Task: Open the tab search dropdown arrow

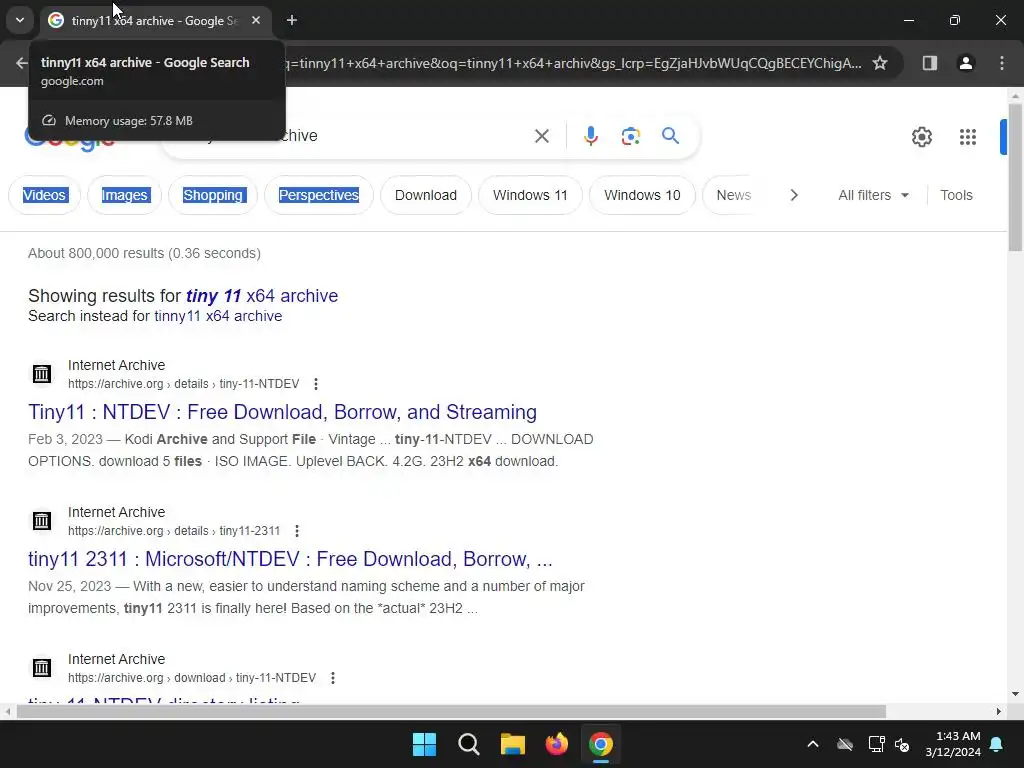Action: 20,20
